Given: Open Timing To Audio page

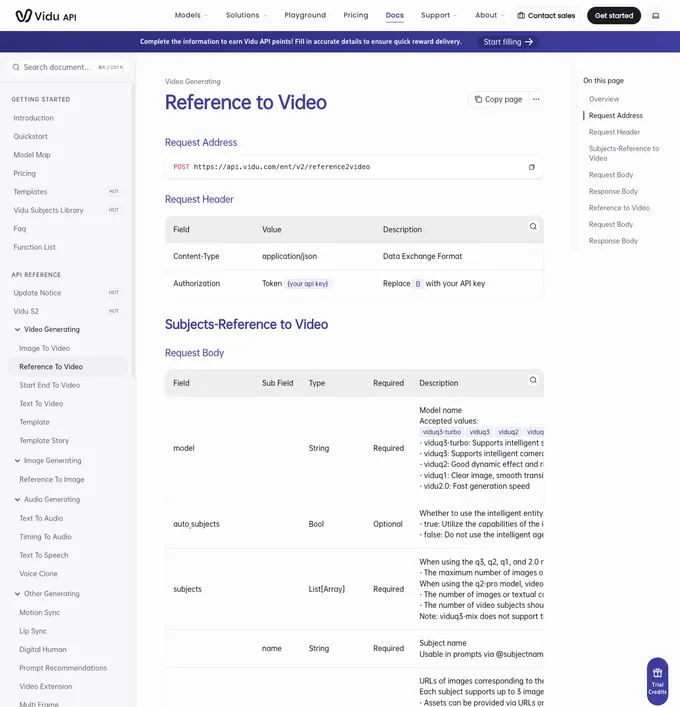Looking at the screenshot, I should click(46, 537).
